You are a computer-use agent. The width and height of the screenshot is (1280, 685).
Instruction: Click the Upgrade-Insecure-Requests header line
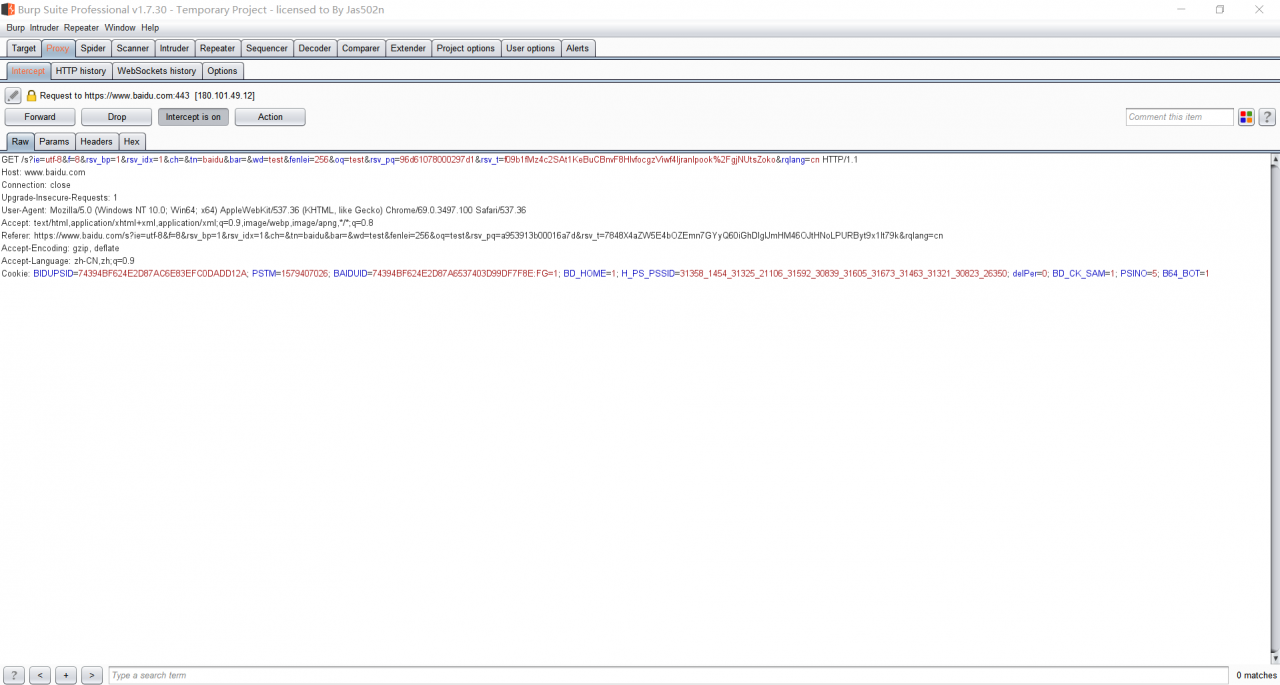[x=59, y=198]
